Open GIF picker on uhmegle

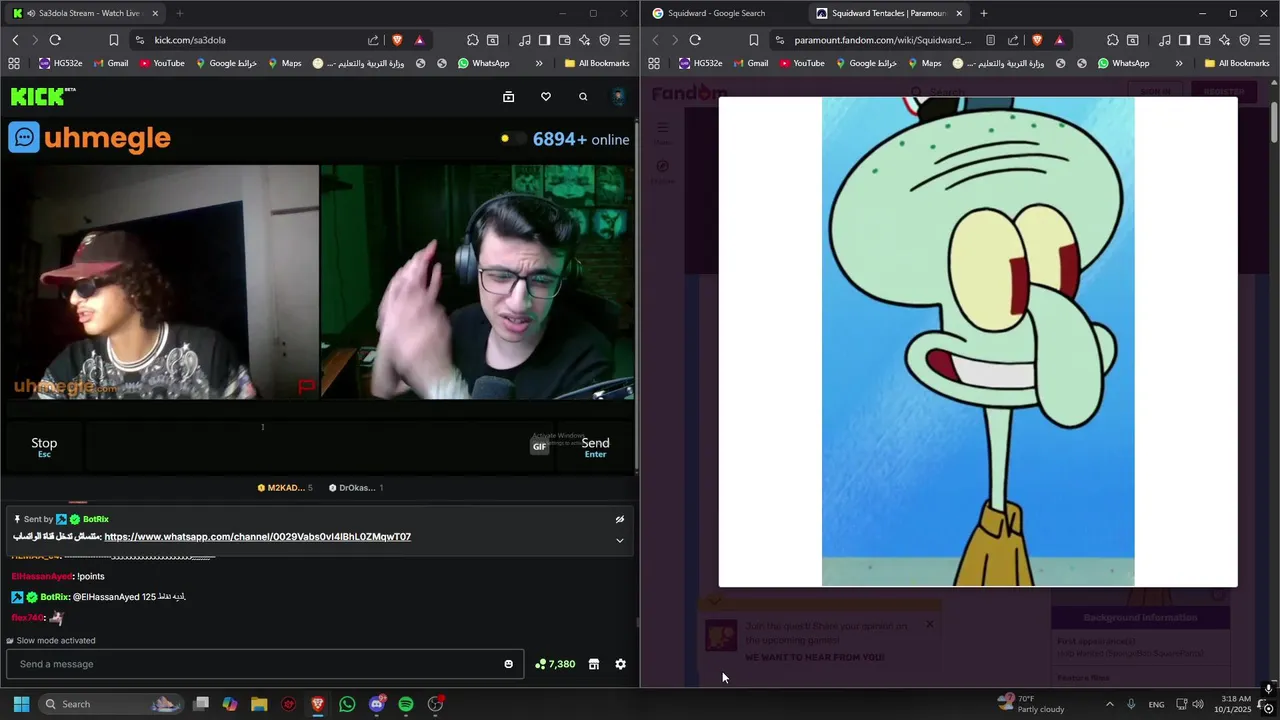coord(539,446)
